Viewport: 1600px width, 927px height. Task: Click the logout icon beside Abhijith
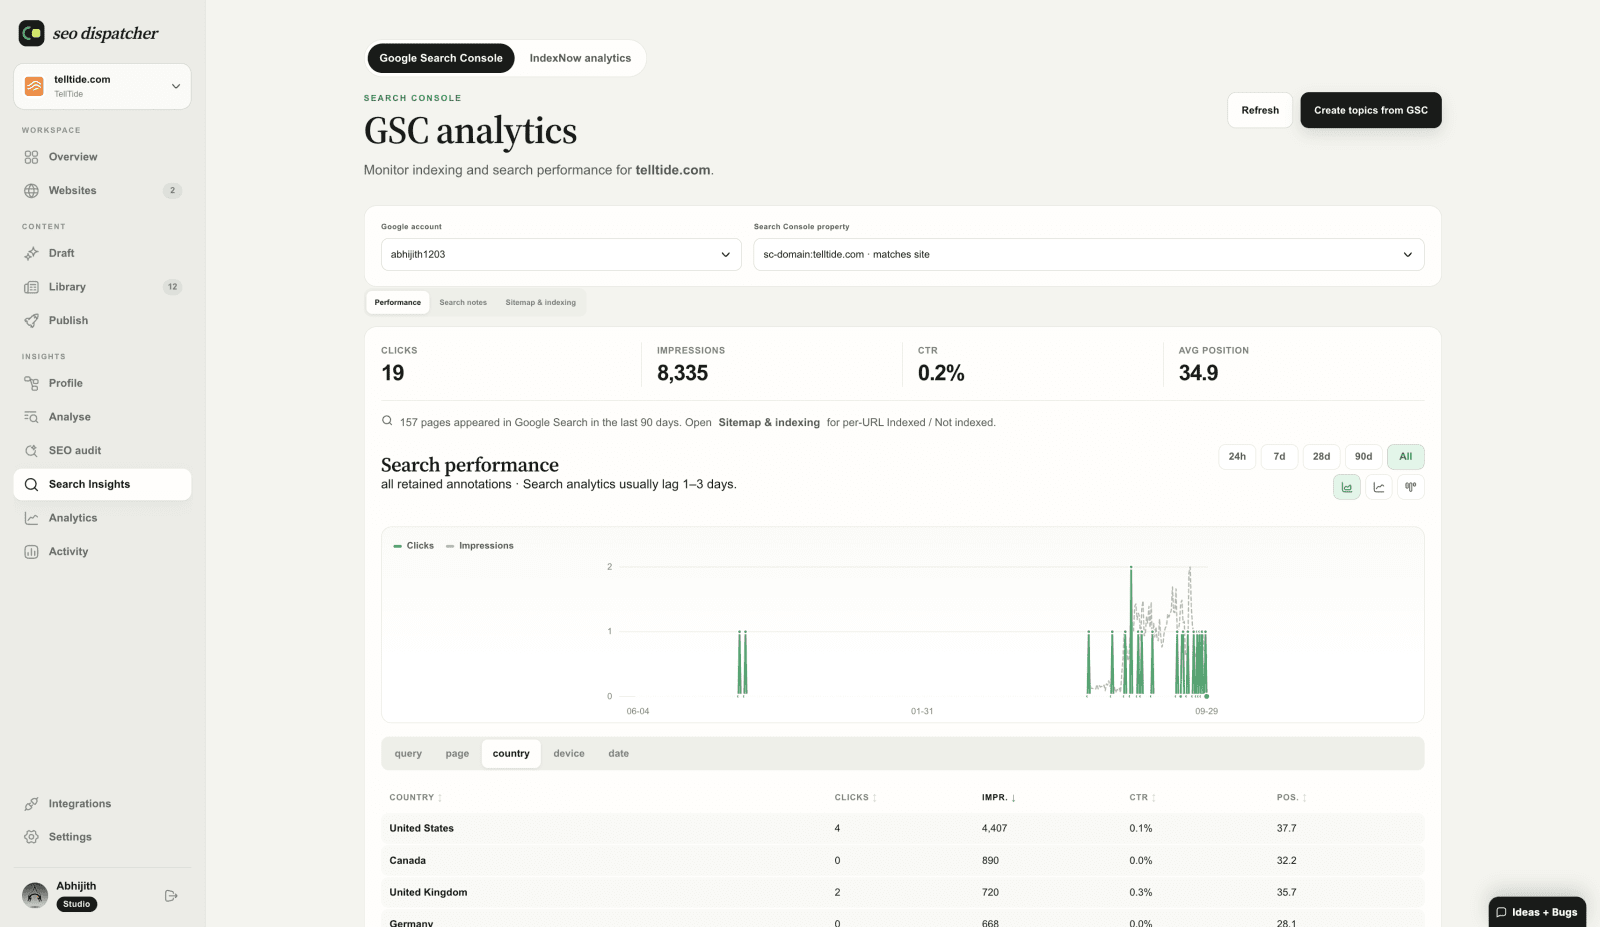(171, 896)
